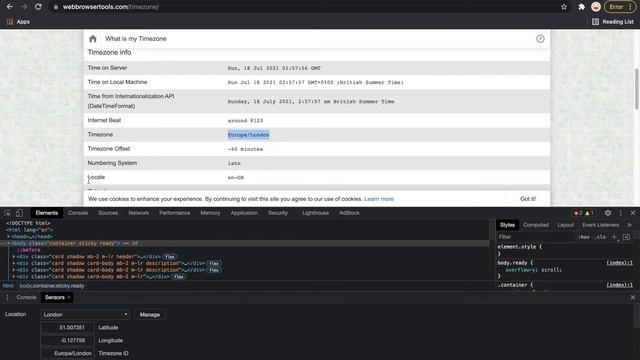Switch to the Layout tab

click(x=565, y=225)
